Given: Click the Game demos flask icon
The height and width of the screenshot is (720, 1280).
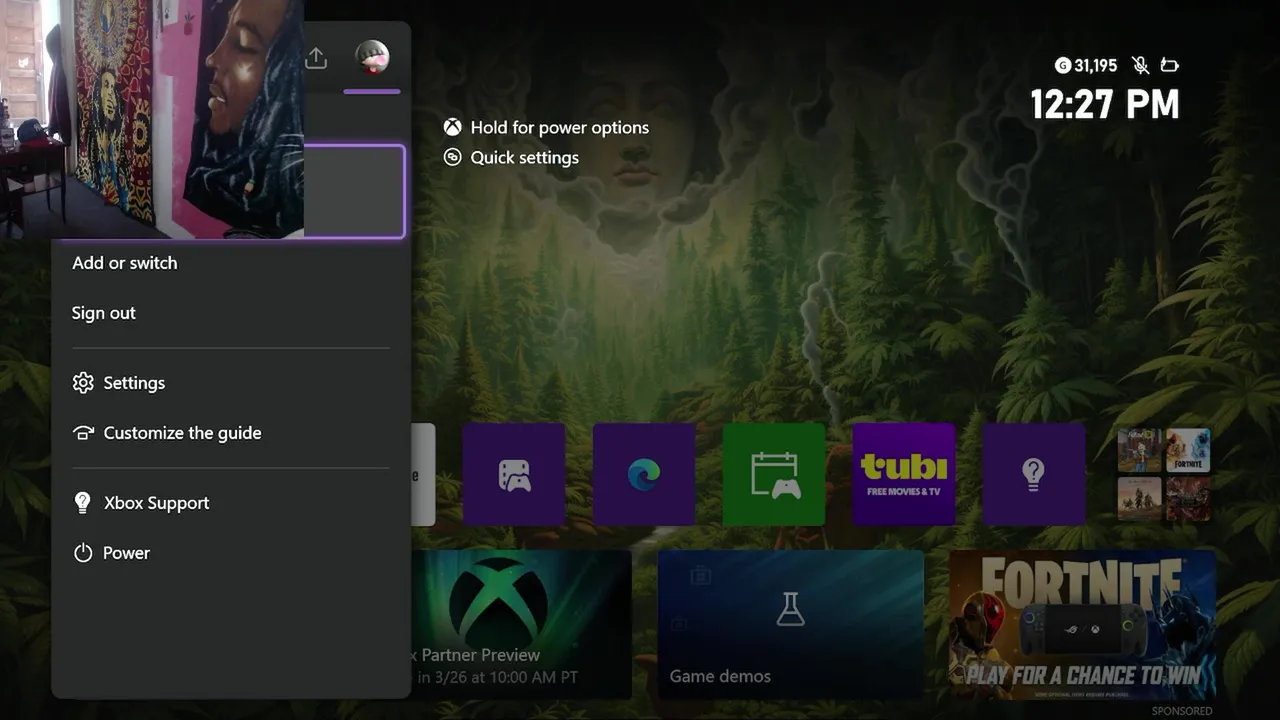Looking at the screenshot, I should tap(791, 609).
